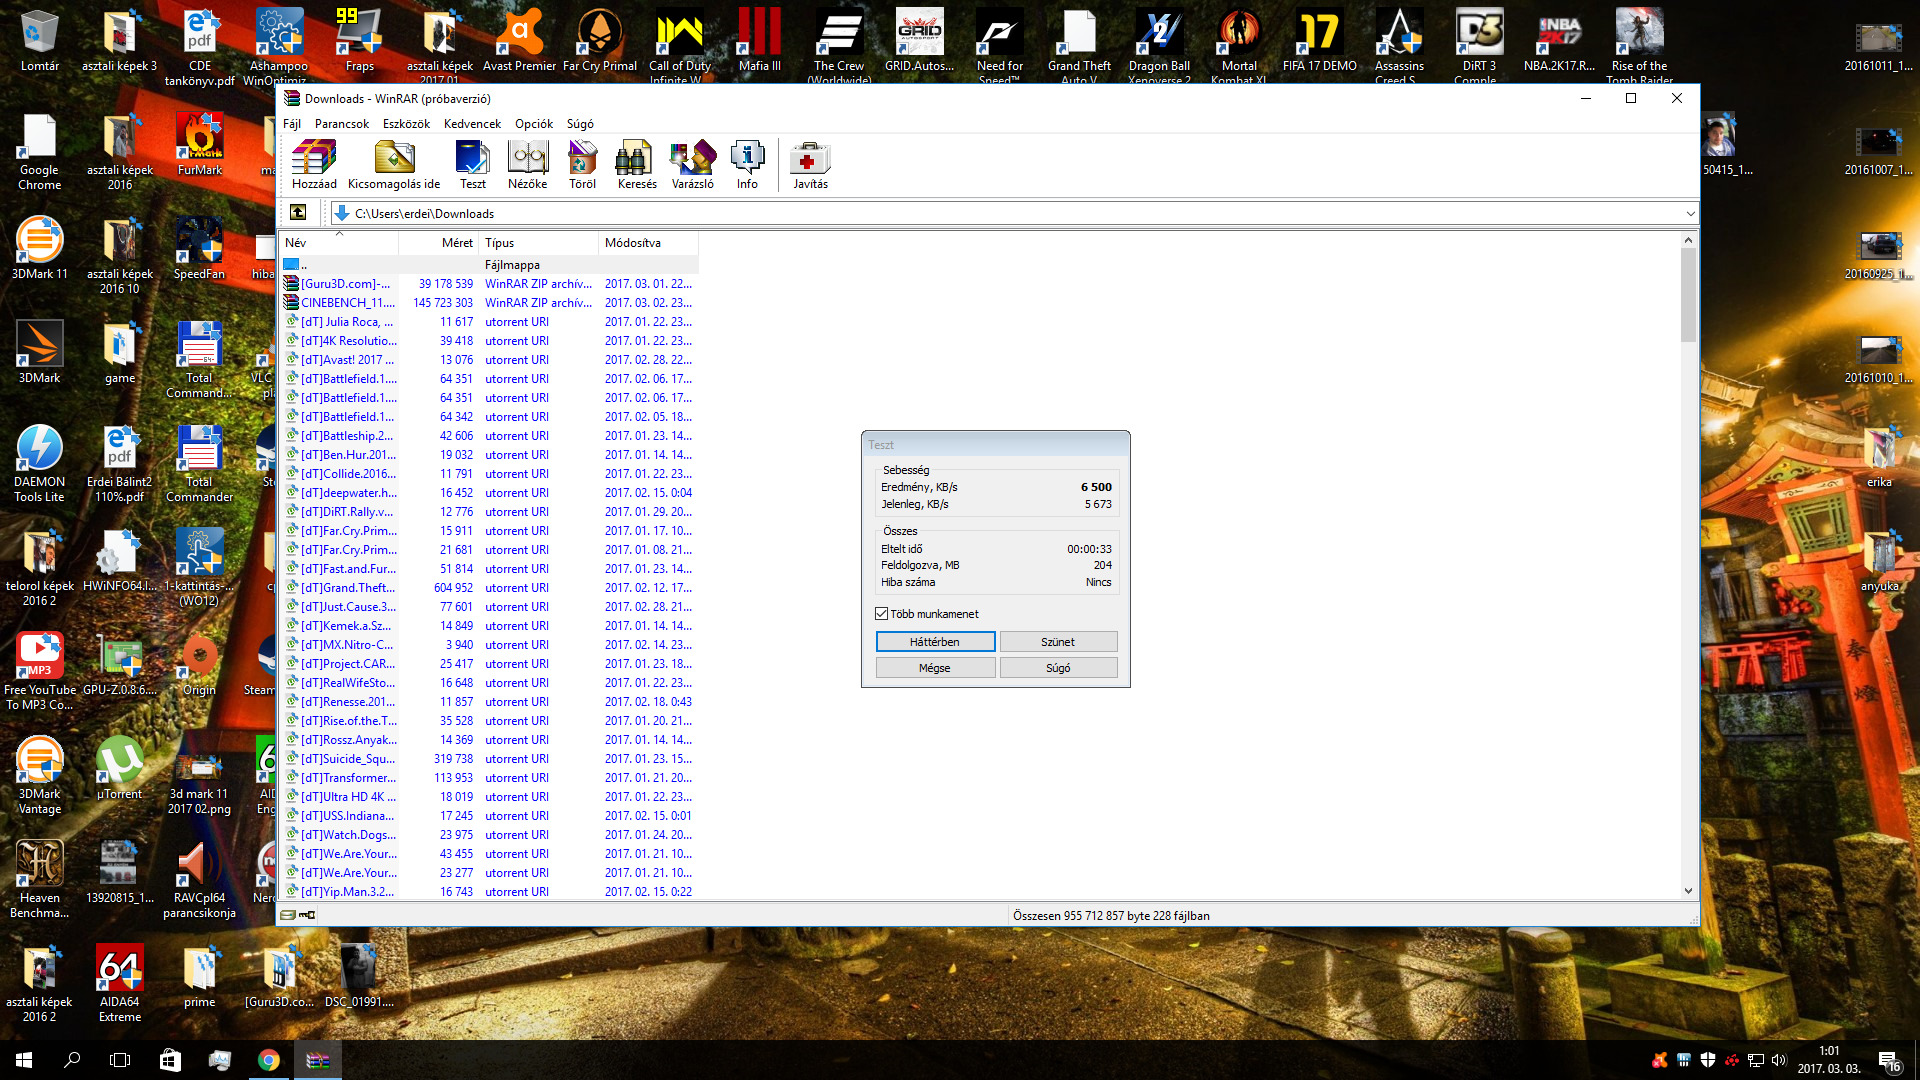Open Far Cry Primal desktop shortcut

tap(600, 42)
